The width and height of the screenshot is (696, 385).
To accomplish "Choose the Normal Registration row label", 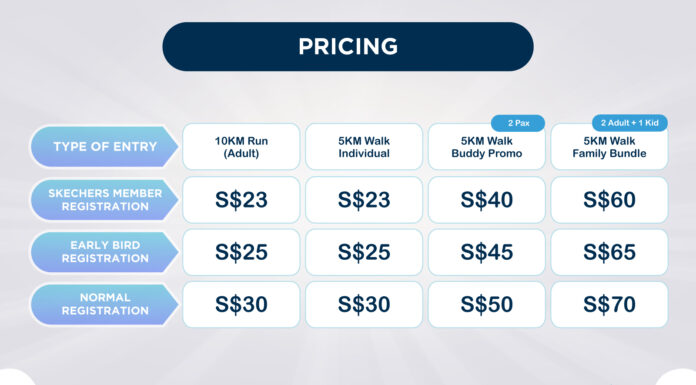I will point(104,304).
